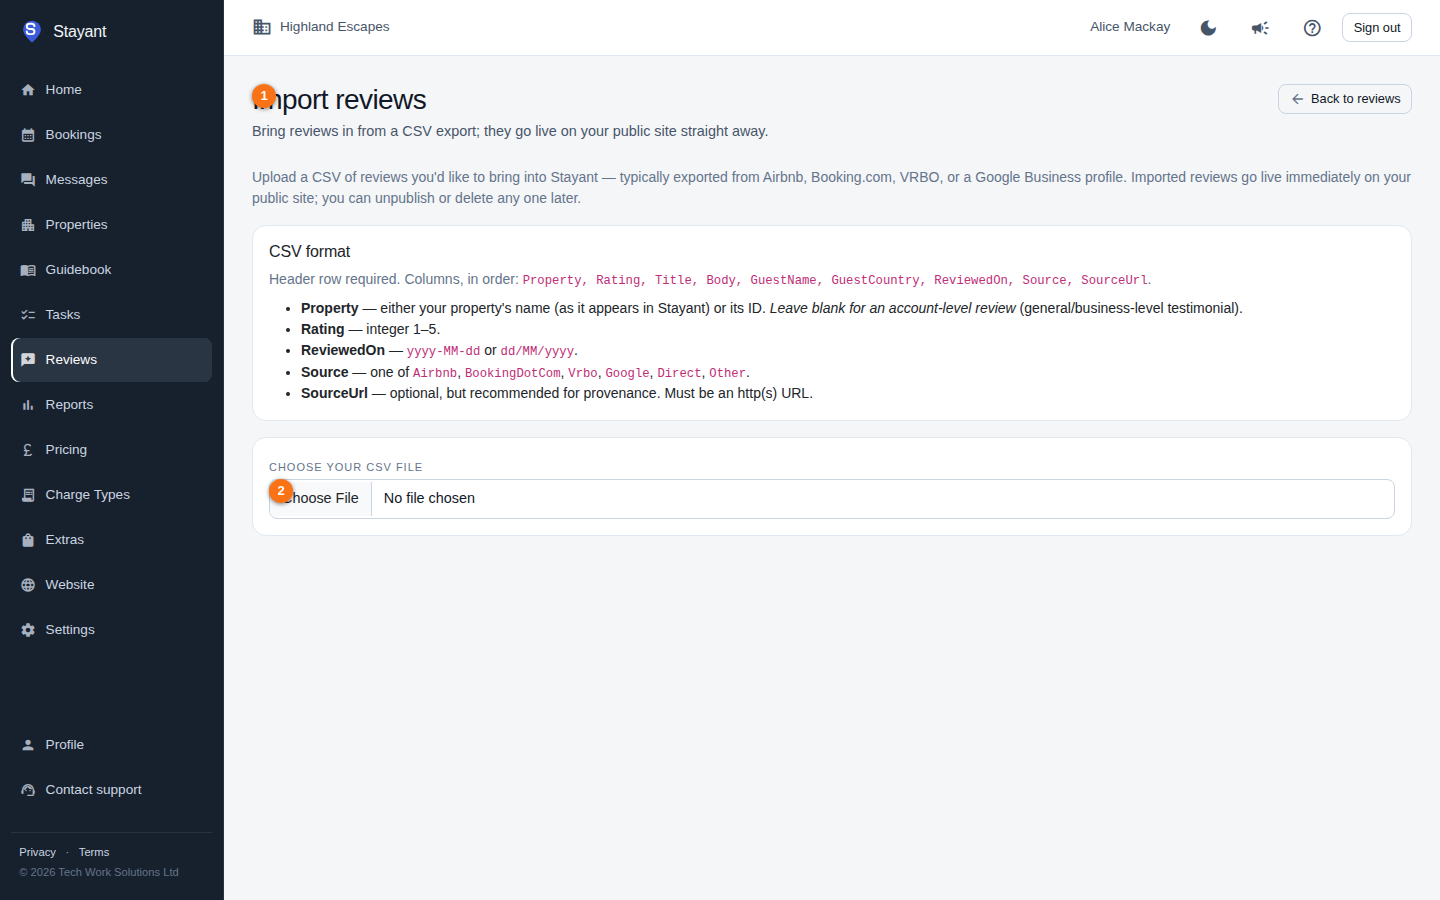The image size is (1440, 900).
Task: Open Messages from the sidebar
Action: 111,180
